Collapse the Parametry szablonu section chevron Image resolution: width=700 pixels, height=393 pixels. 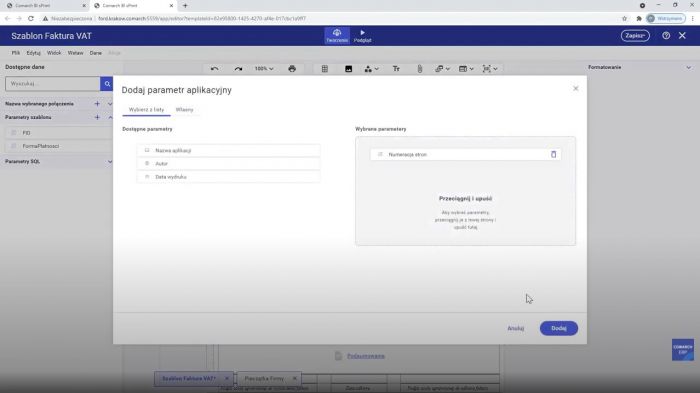coord(110,117)
